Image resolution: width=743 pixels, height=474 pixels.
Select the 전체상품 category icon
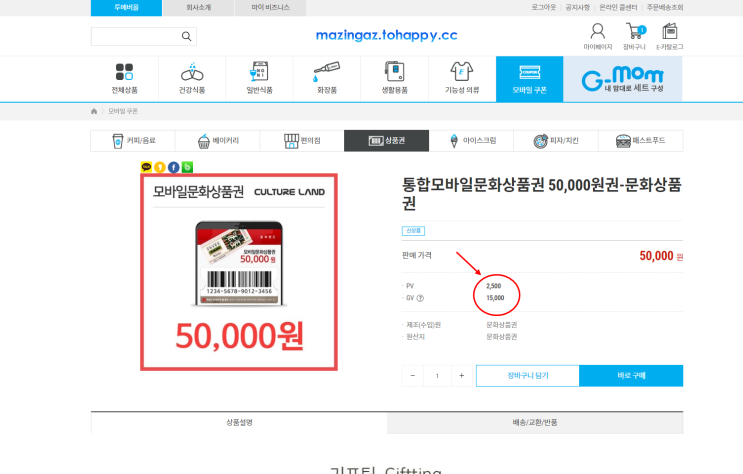click(x=124, y=72)
